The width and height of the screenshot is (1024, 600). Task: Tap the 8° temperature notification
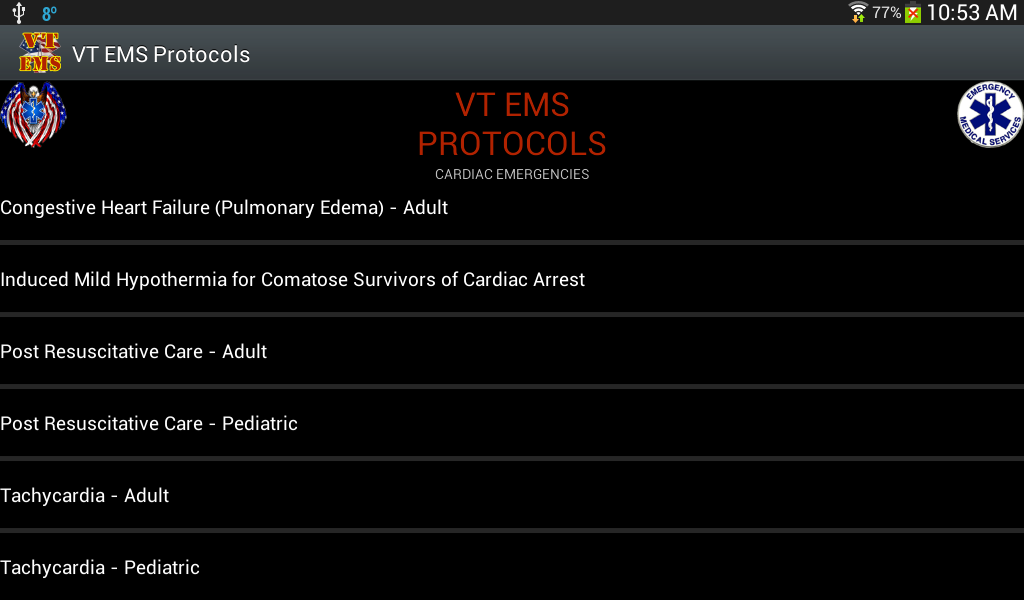pos(50,13)
